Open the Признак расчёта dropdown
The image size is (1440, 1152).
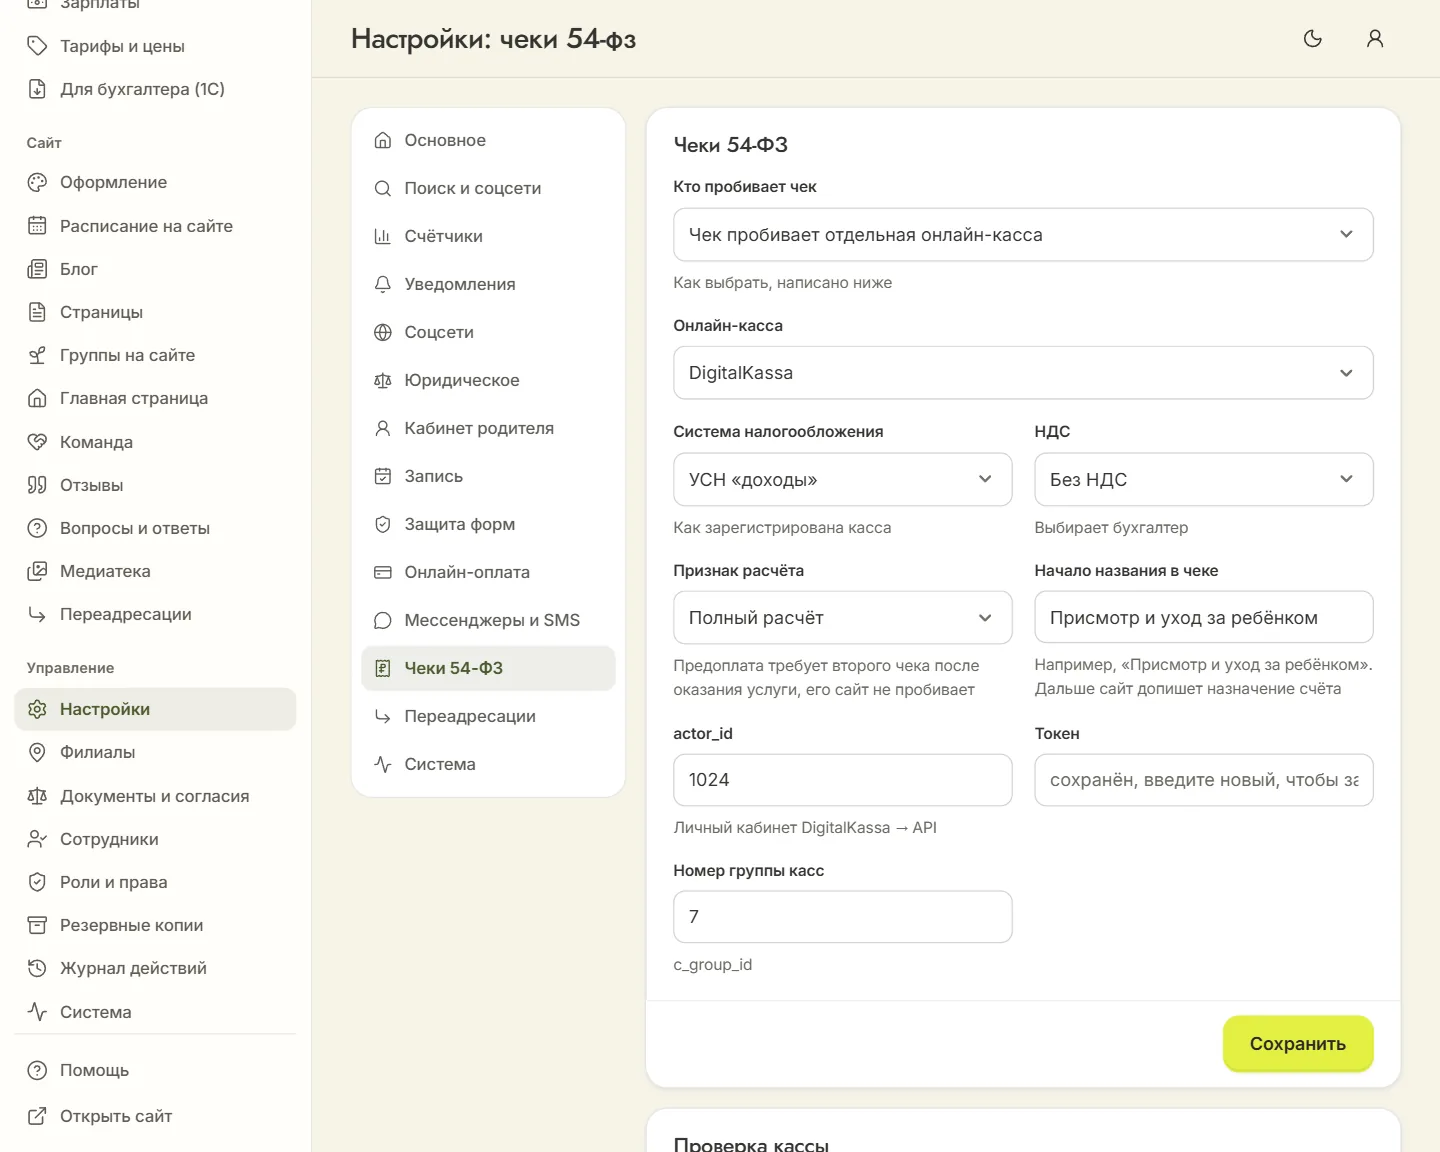[843, 618]
